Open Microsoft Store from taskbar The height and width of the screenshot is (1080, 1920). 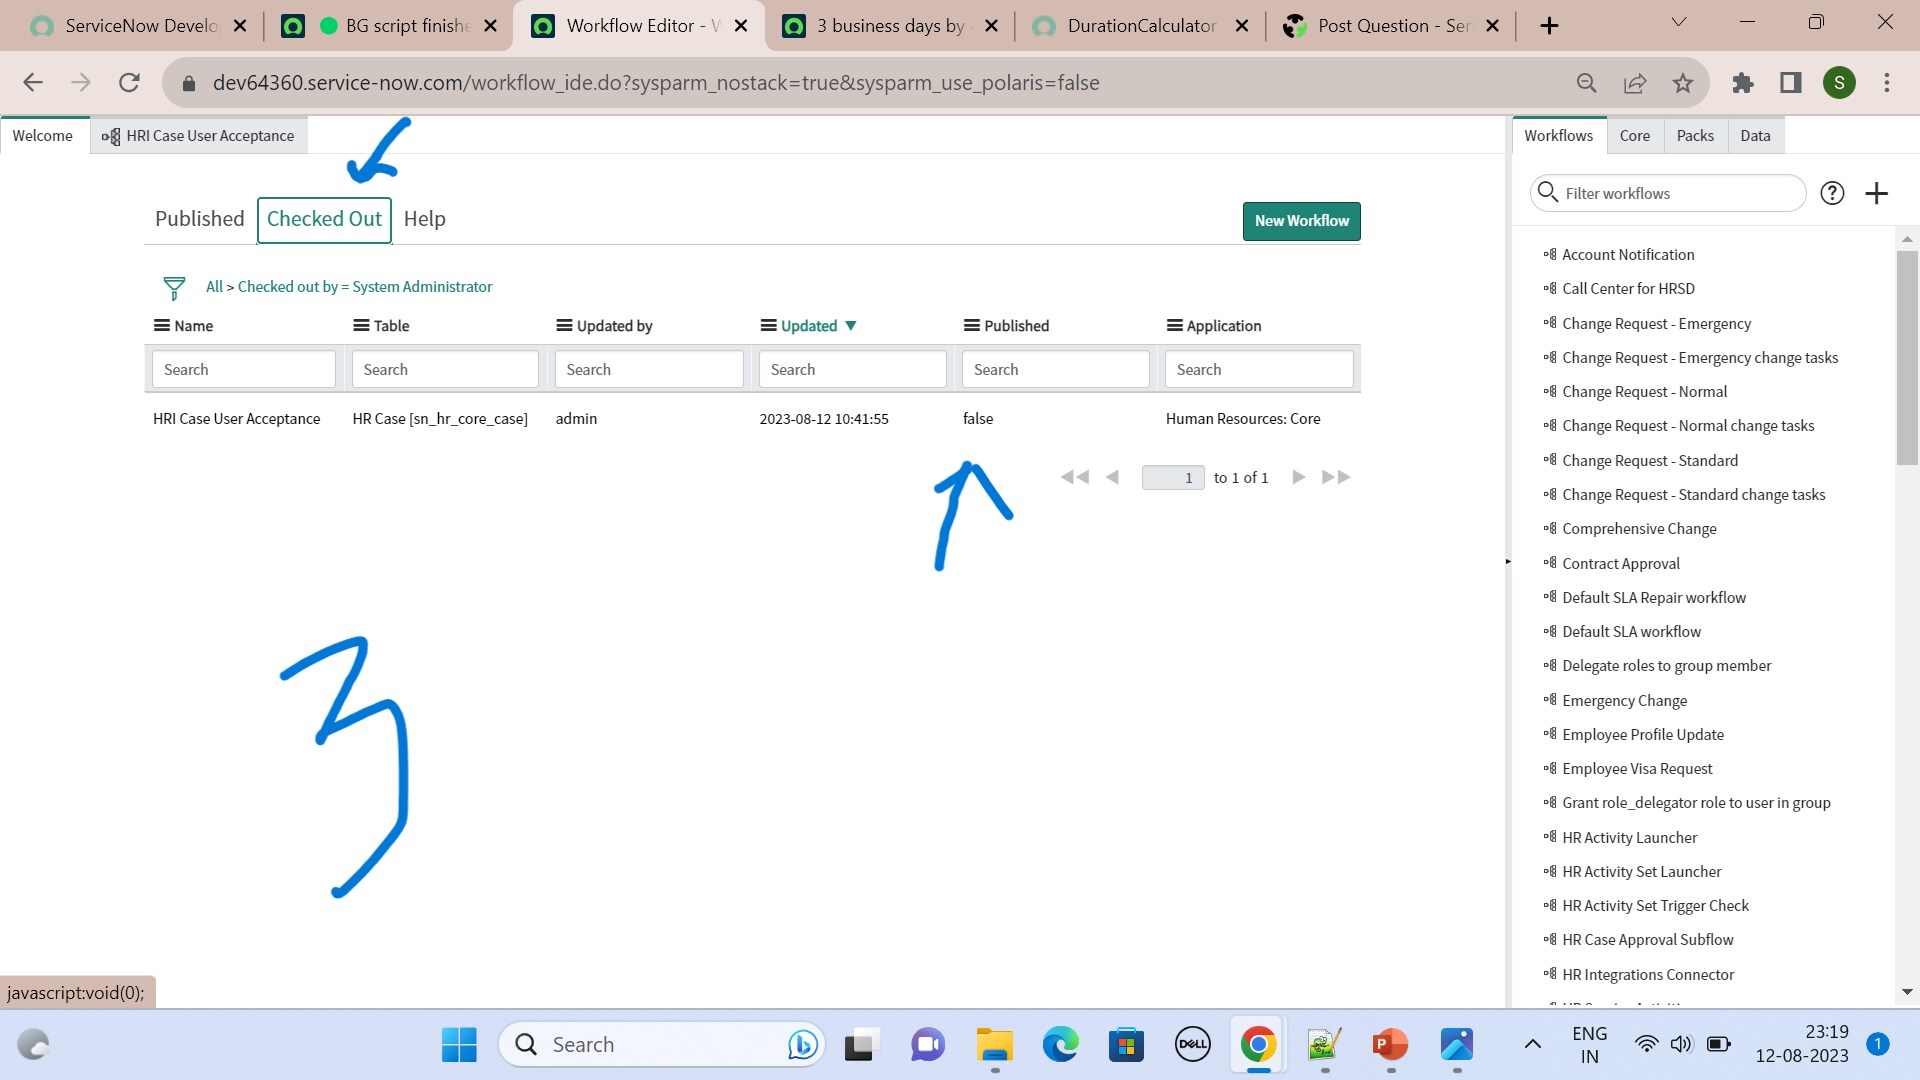click(1126, 1045)
